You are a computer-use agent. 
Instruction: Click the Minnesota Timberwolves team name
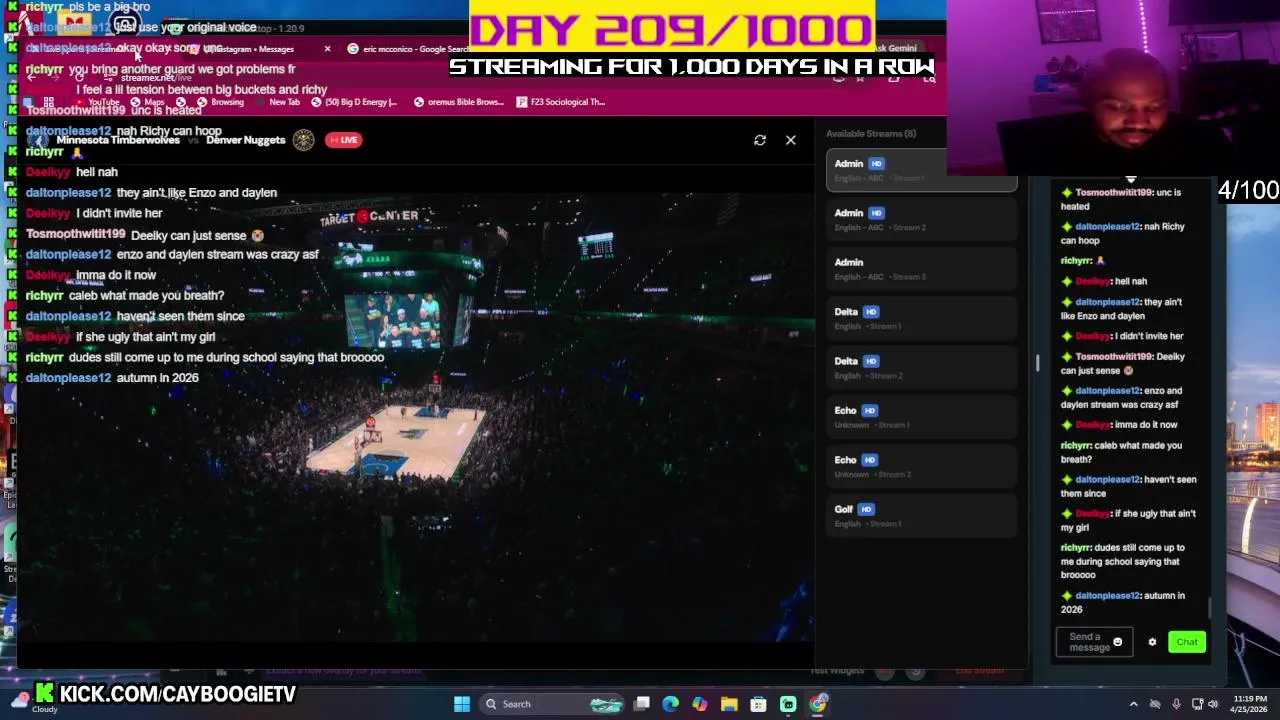tap(118, 140)
